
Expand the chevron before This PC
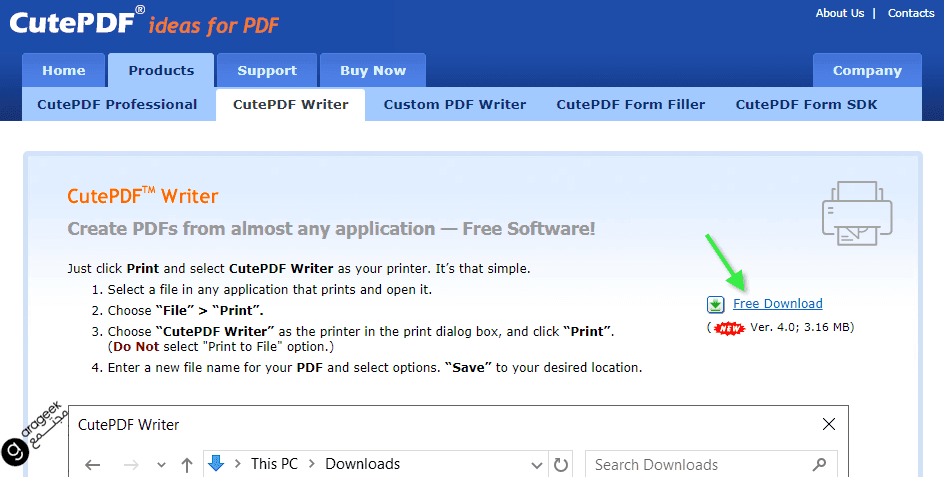tap(238, 464)
